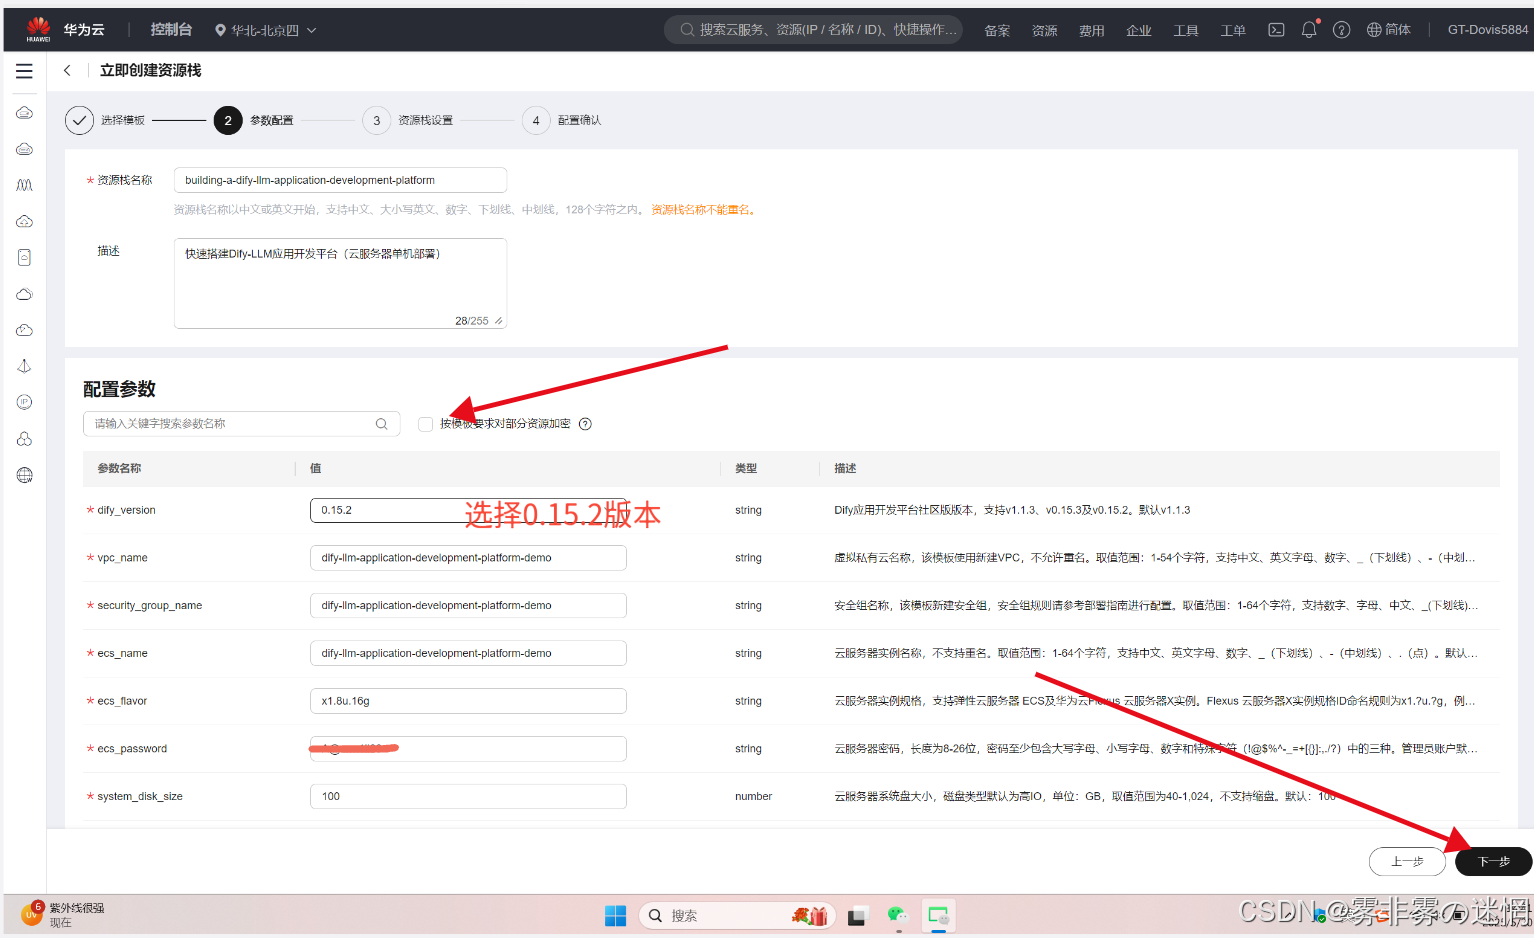The image size is (1534, 938).
Task: Click the wave-shaped third sidebar icon
Action: tap(25, 185)
